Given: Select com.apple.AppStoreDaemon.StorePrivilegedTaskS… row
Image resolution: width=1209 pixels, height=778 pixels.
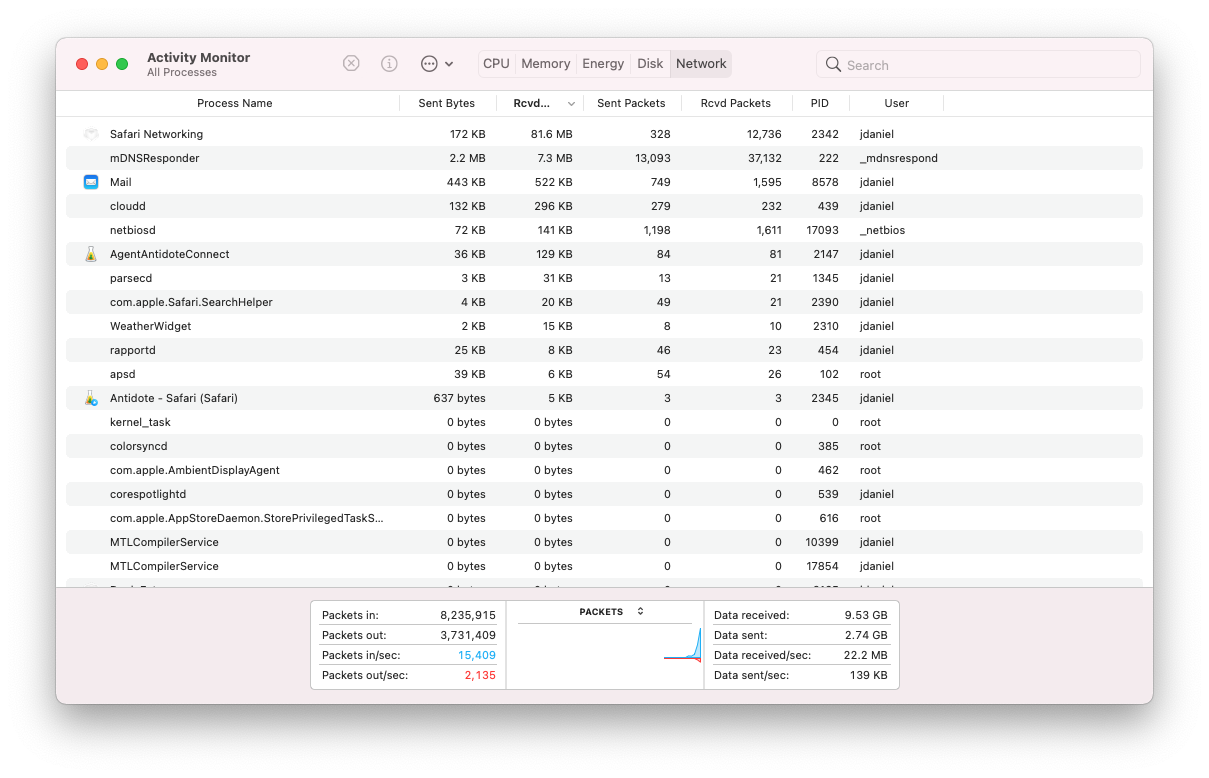Looking at the screenshot, I should coord(604,518).
